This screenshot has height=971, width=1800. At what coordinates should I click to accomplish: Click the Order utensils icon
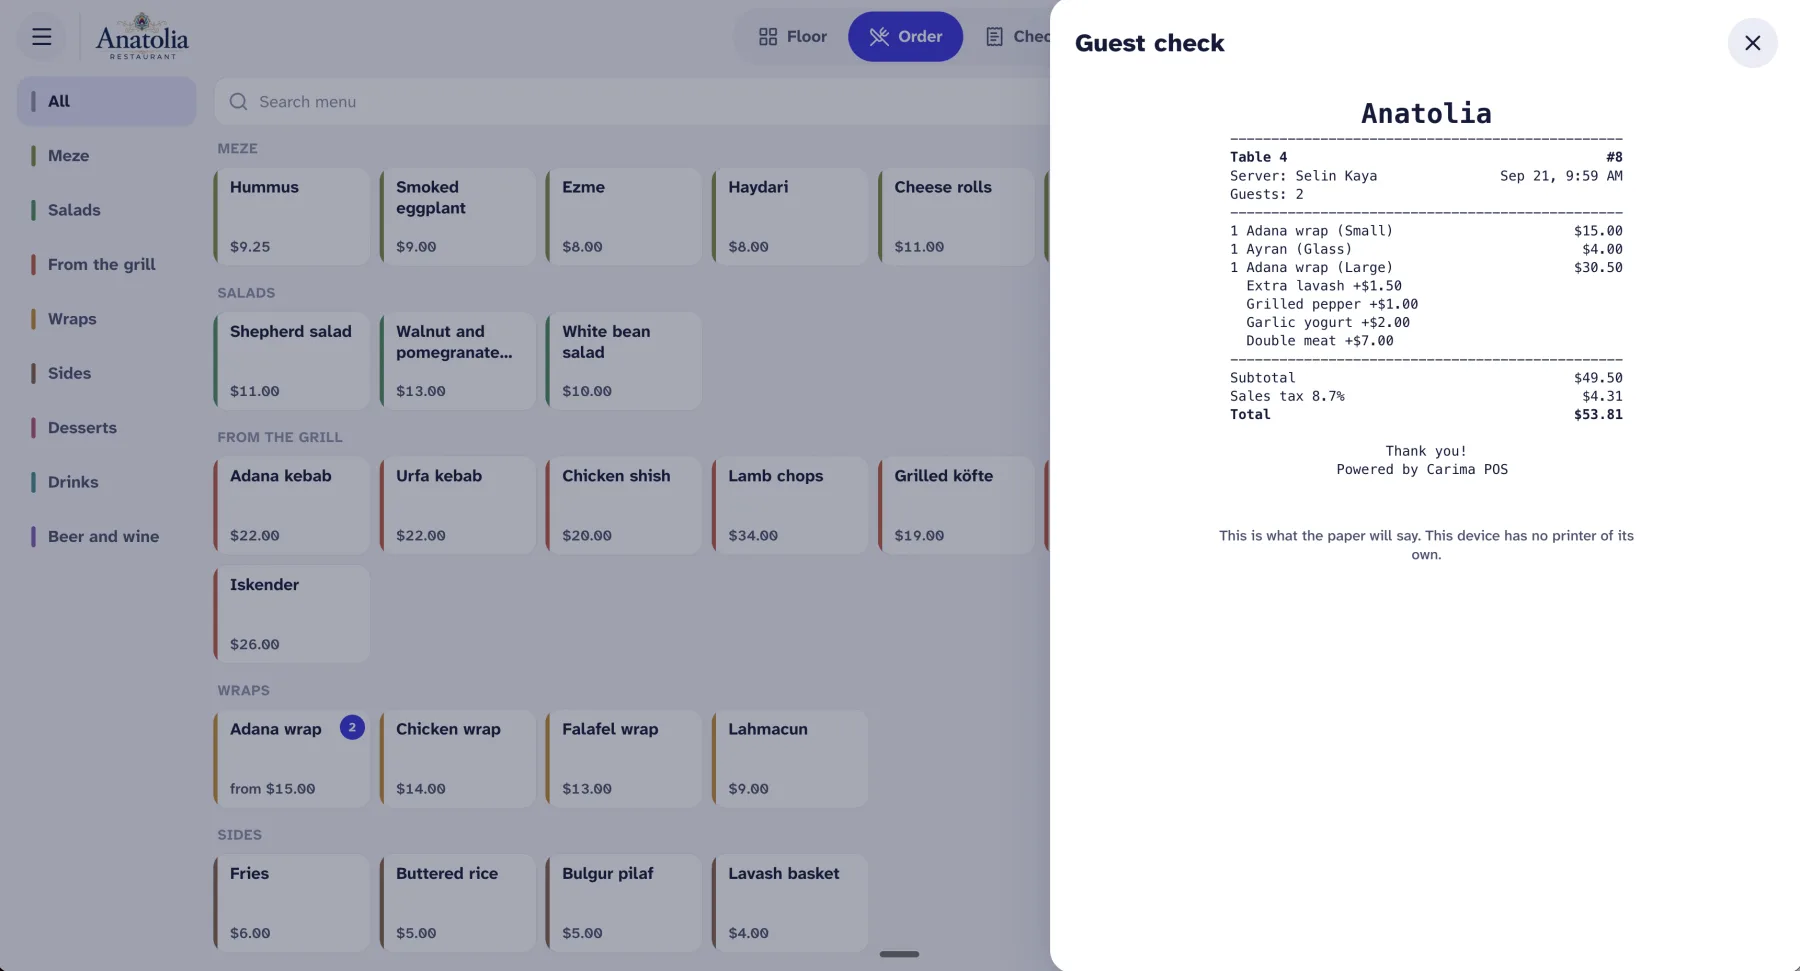879,37
